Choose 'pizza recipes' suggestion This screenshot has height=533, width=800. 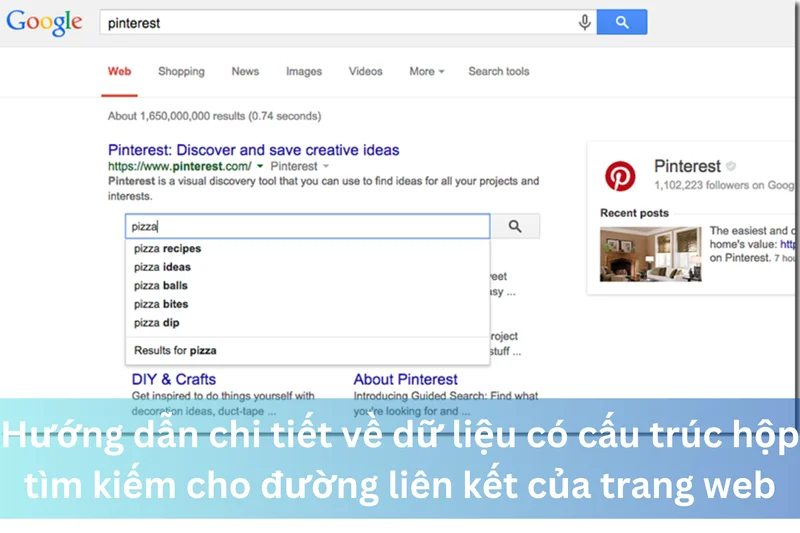click(x=308, y=248)
